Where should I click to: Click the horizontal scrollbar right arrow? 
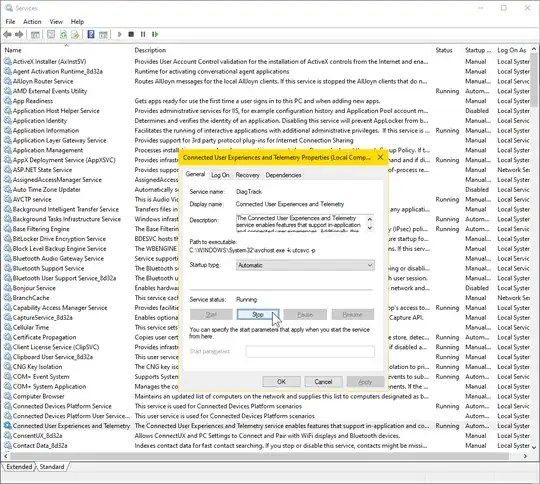525,456
